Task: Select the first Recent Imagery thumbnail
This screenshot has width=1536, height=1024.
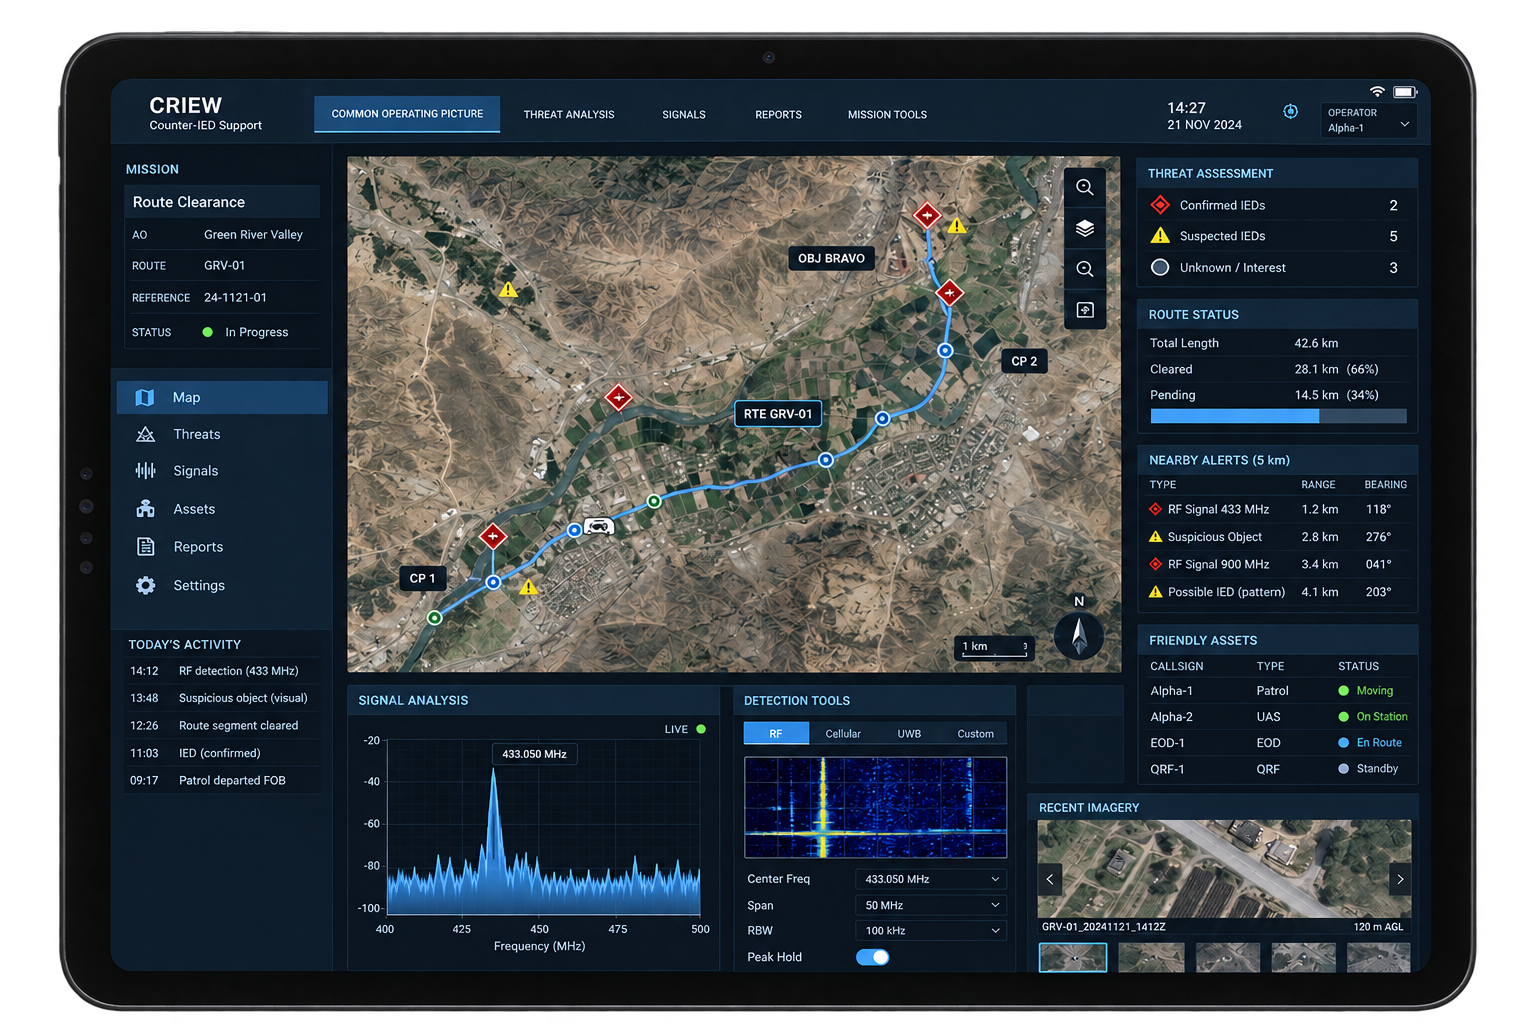Action: click(1072, 958)
